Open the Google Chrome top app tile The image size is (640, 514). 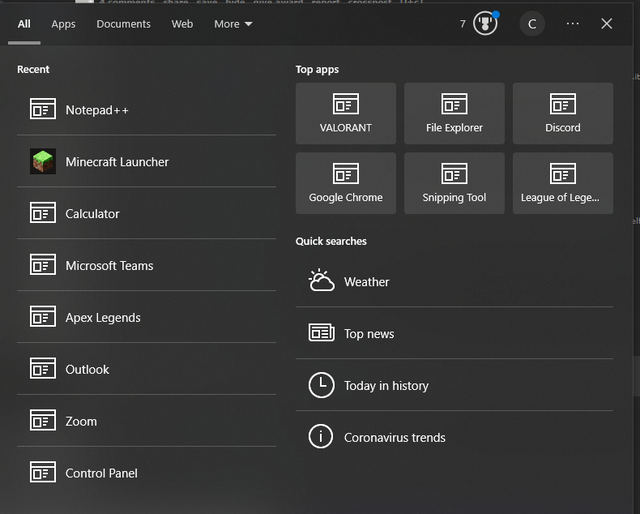click(x=346, y=183)
